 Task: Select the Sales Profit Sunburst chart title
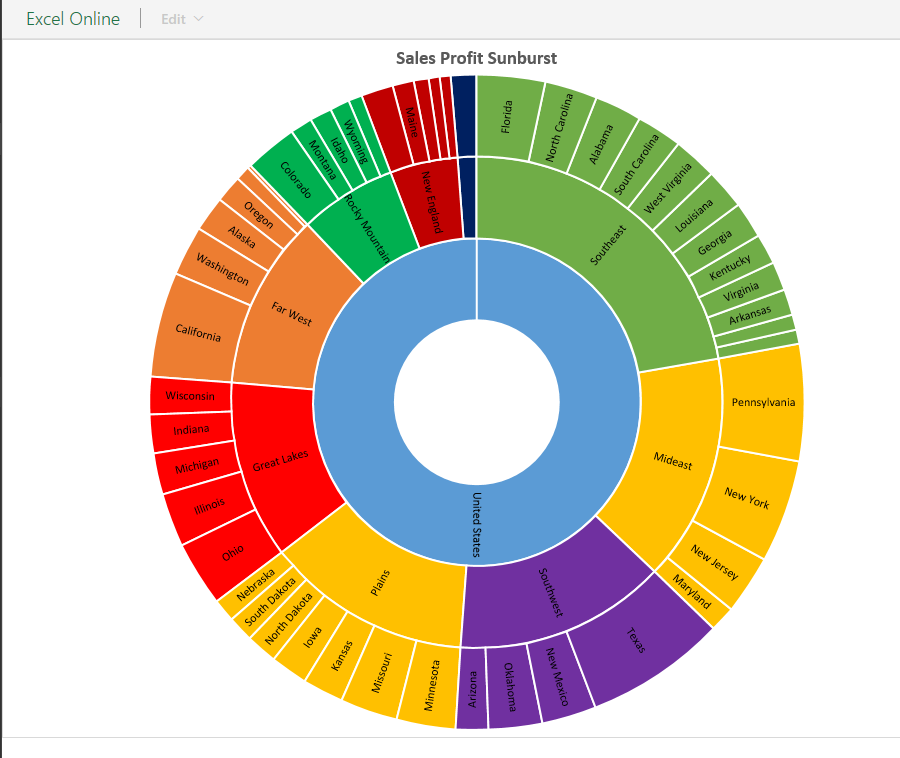476,58
